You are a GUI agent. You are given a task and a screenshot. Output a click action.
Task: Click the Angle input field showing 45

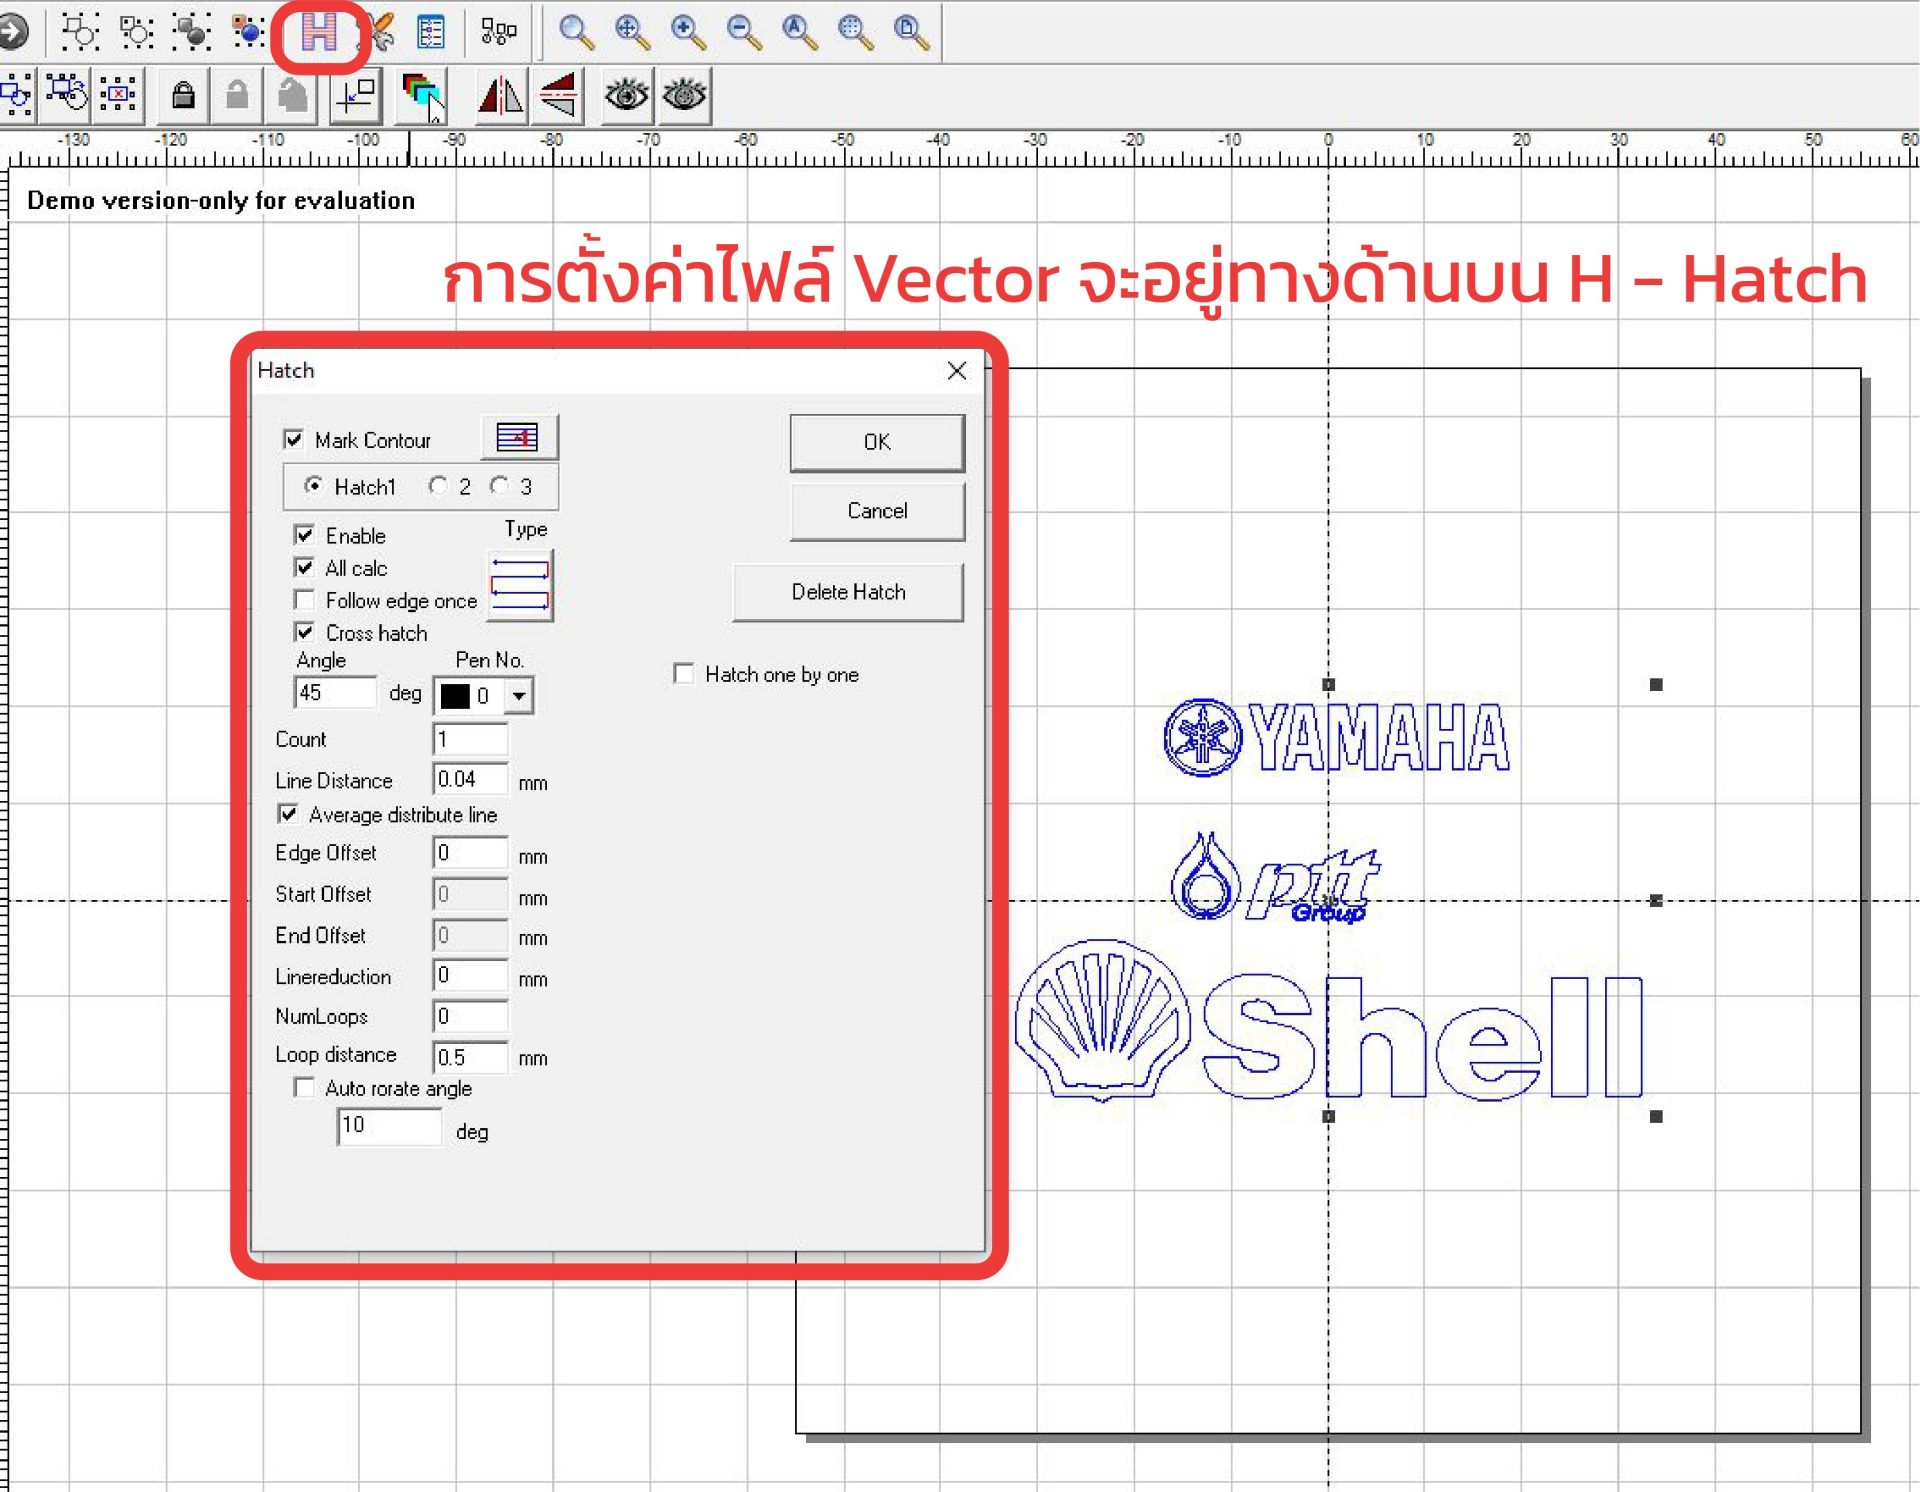[336, 692]
